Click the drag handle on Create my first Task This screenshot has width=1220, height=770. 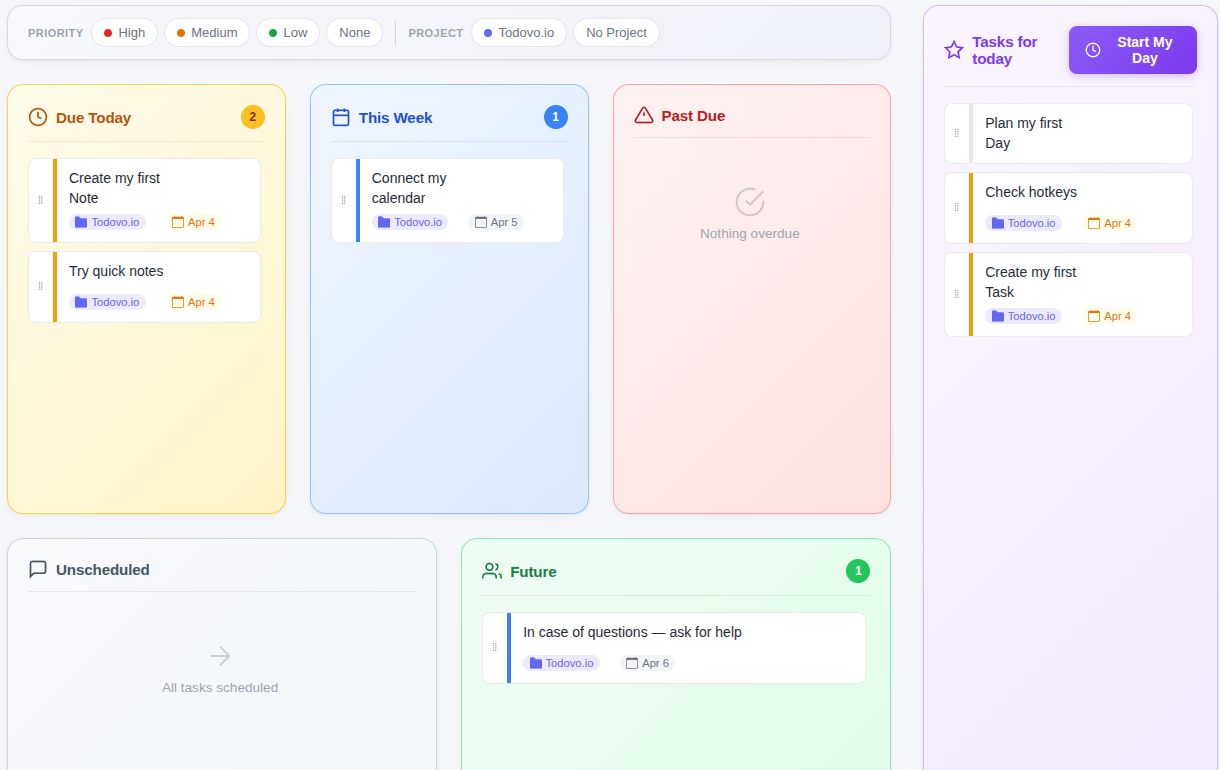[957, 294]
